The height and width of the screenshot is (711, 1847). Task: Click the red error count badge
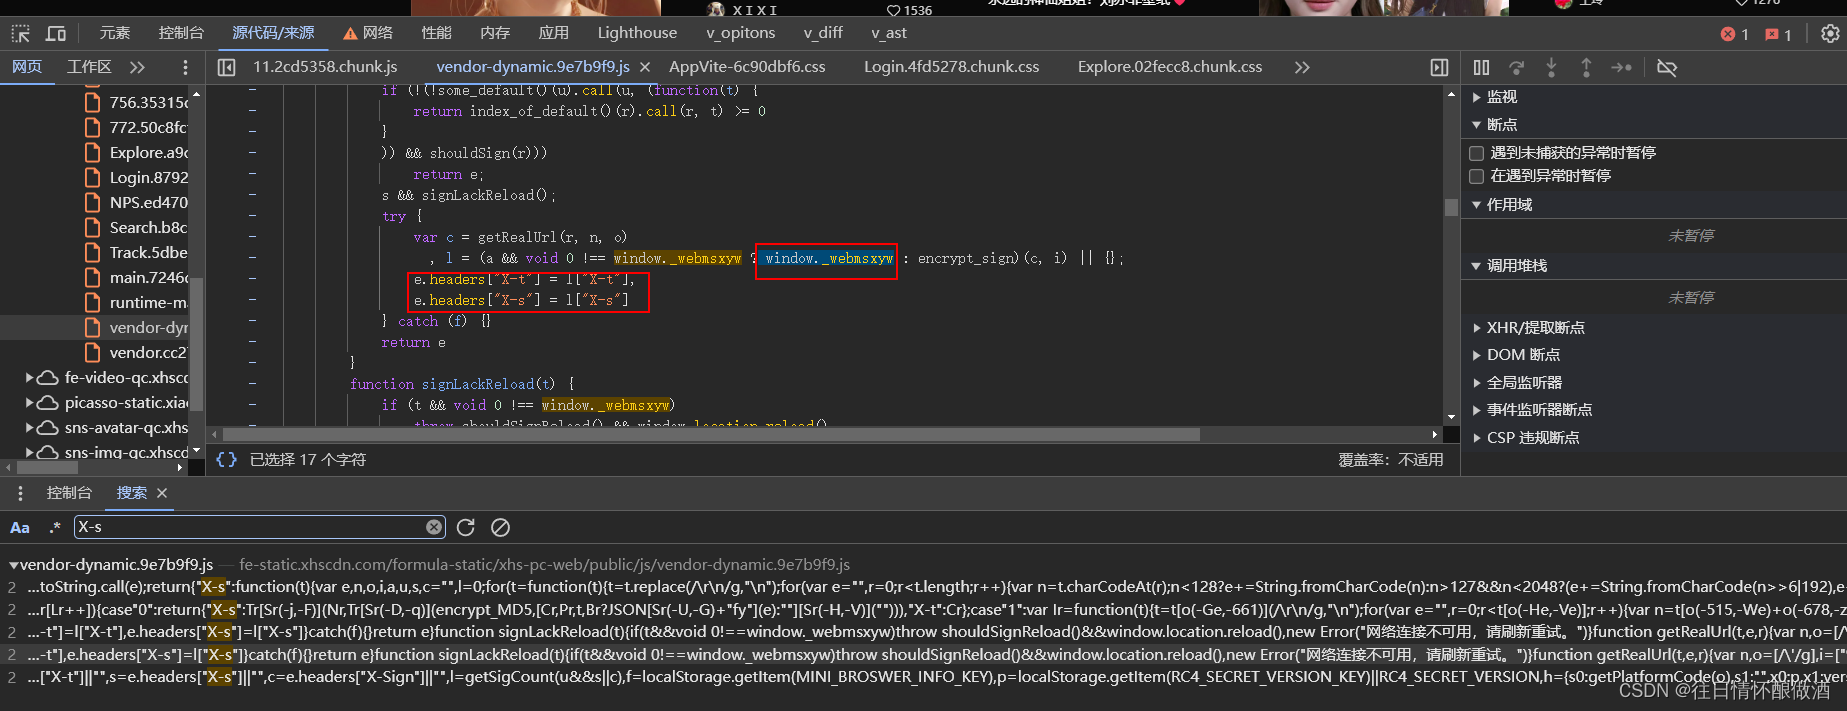coord(1735,34)
